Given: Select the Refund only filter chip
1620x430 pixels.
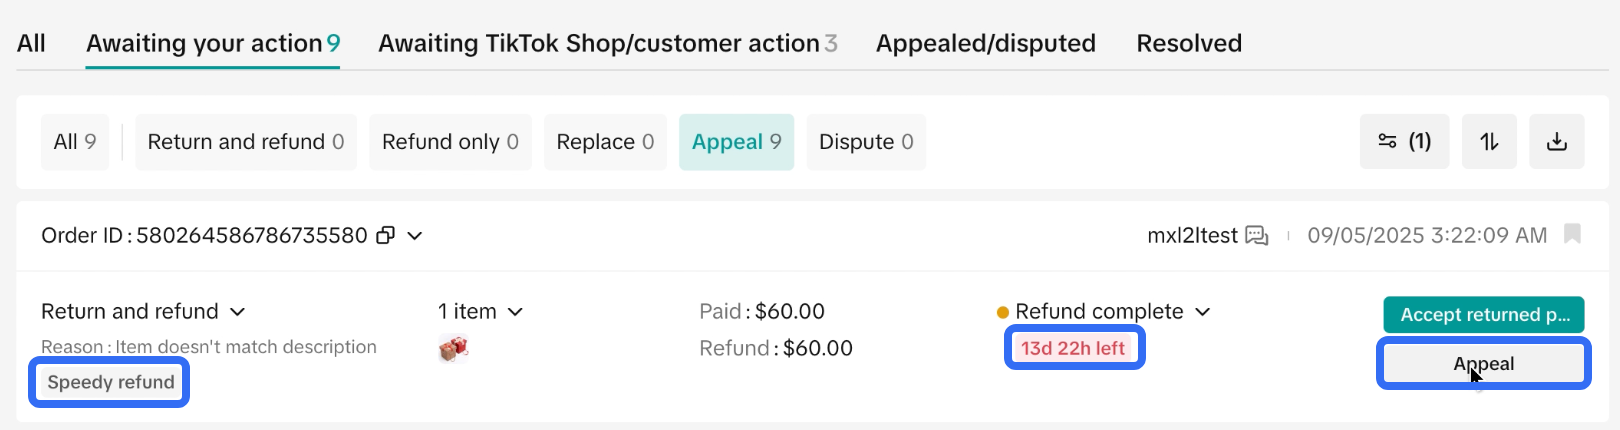Looking at the screenshot, I should 450,142.
